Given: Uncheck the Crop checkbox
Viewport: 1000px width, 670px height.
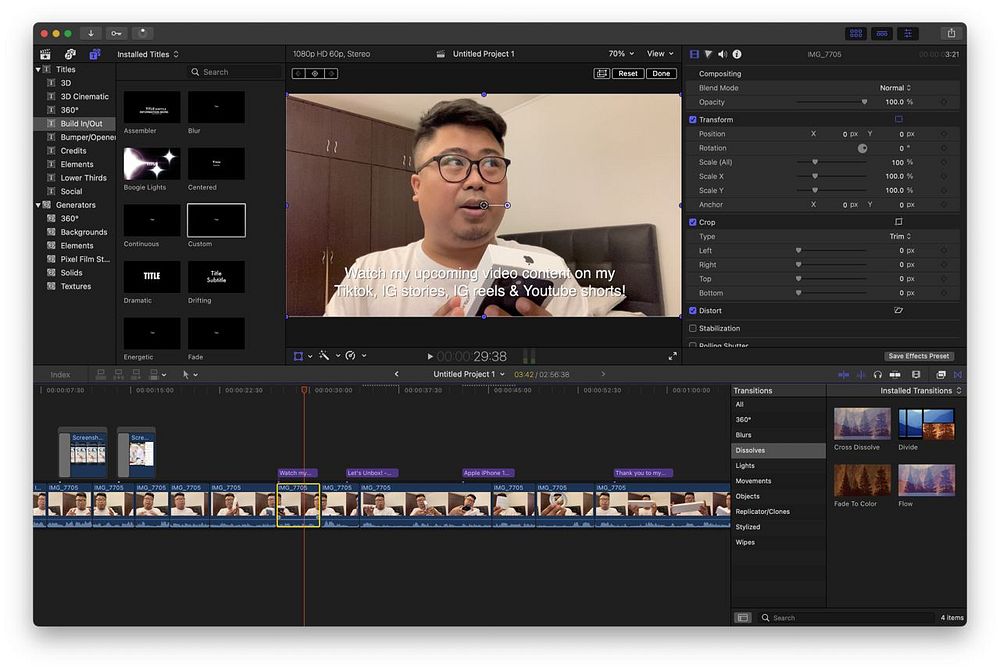Looking at the screenshot, I should click(693, 222).
